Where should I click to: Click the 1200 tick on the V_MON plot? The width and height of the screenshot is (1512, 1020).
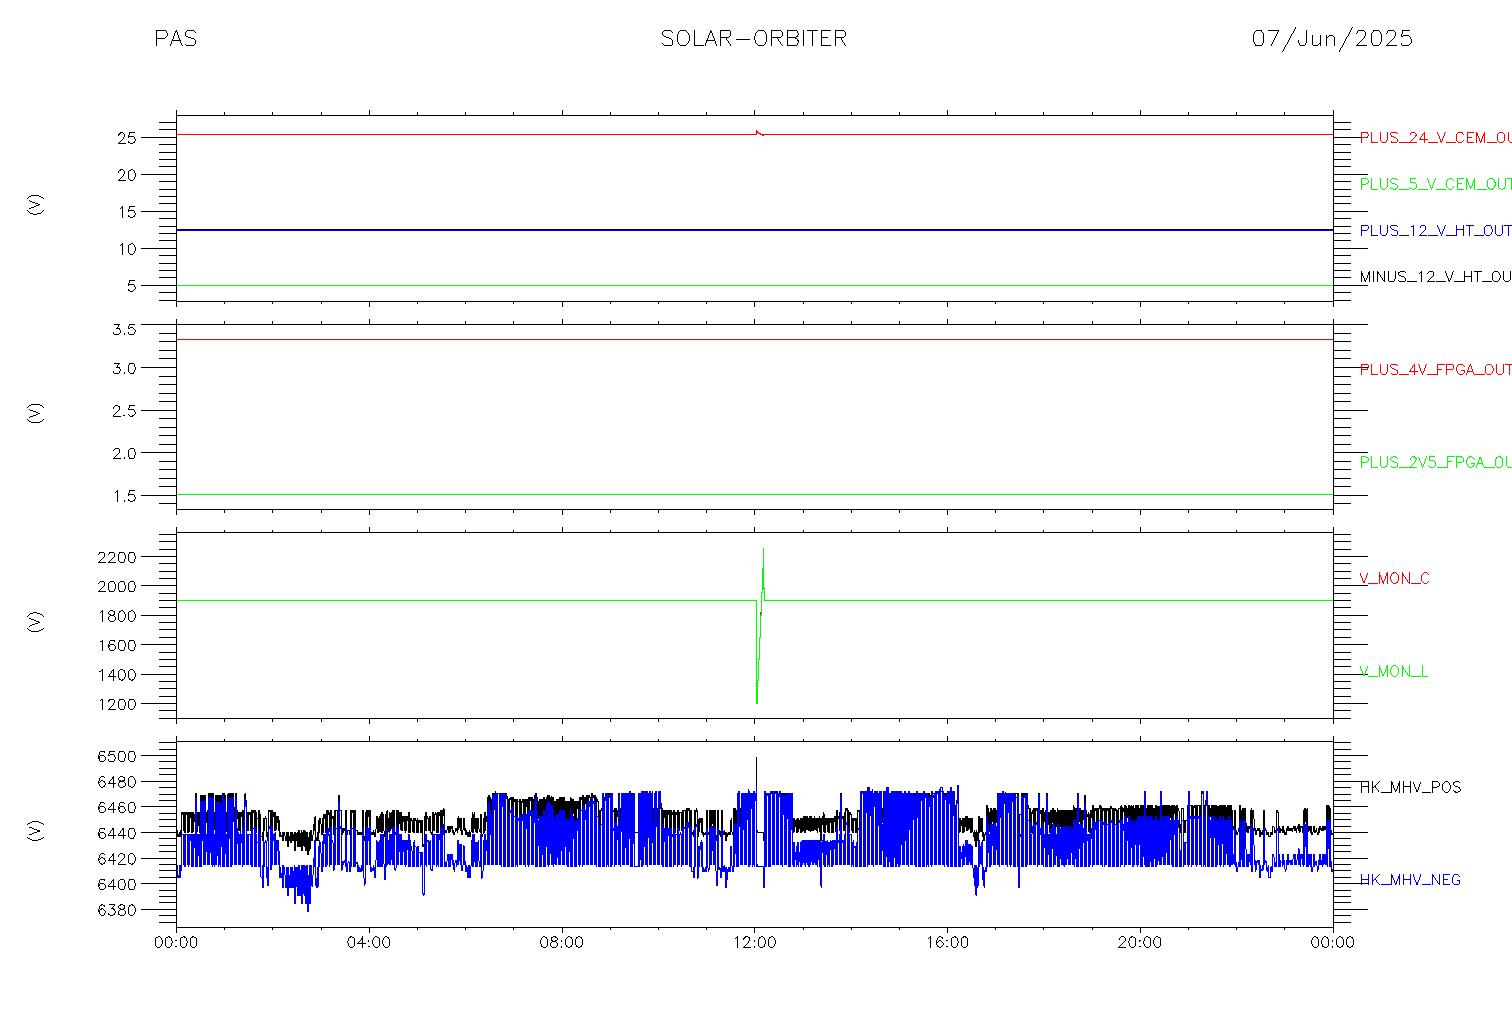(118, 704)
